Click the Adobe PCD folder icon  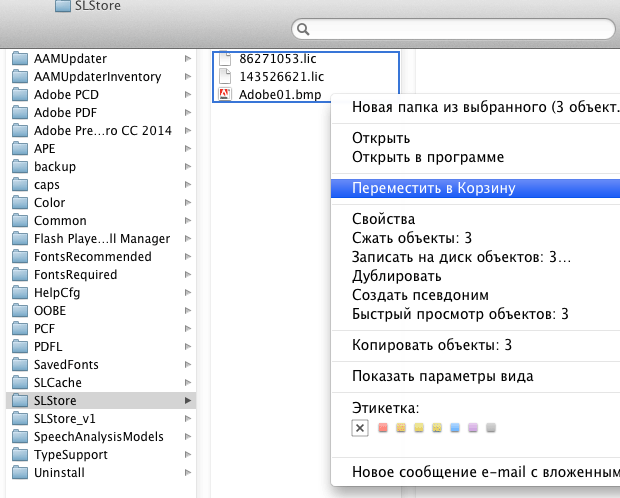click(20, 95)
